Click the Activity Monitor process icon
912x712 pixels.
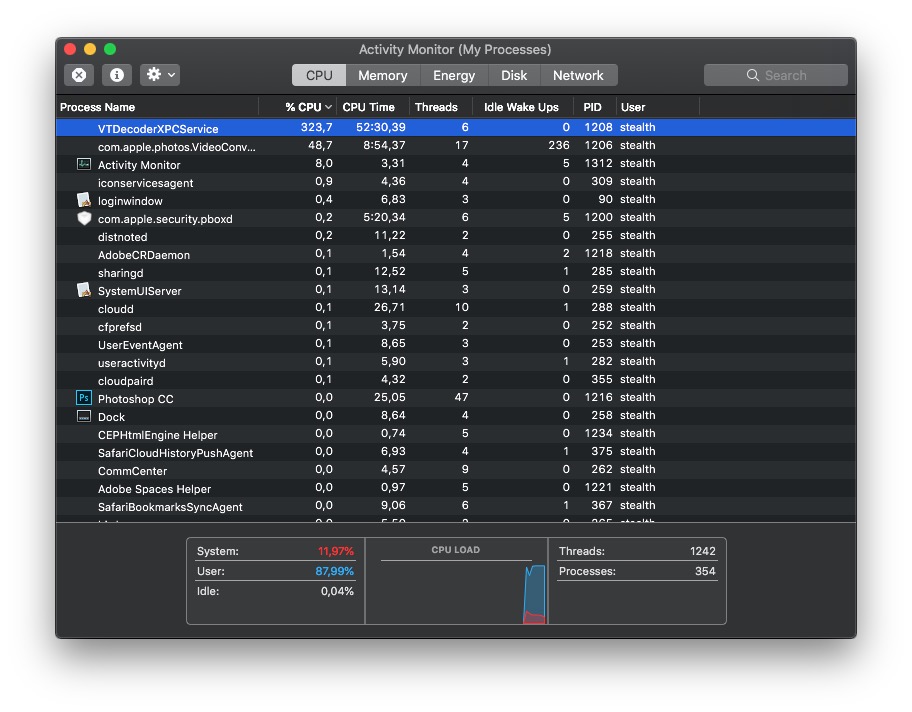(x=84, y=164)
